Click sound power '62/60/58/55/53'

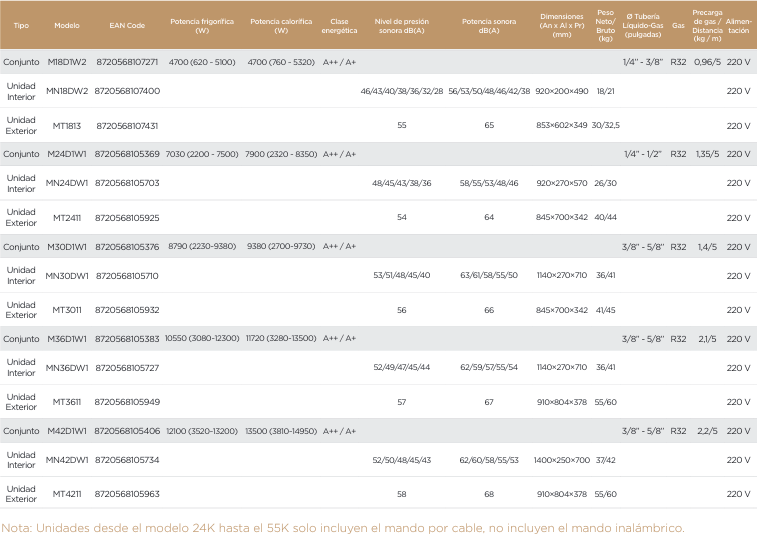coord(489,460)
